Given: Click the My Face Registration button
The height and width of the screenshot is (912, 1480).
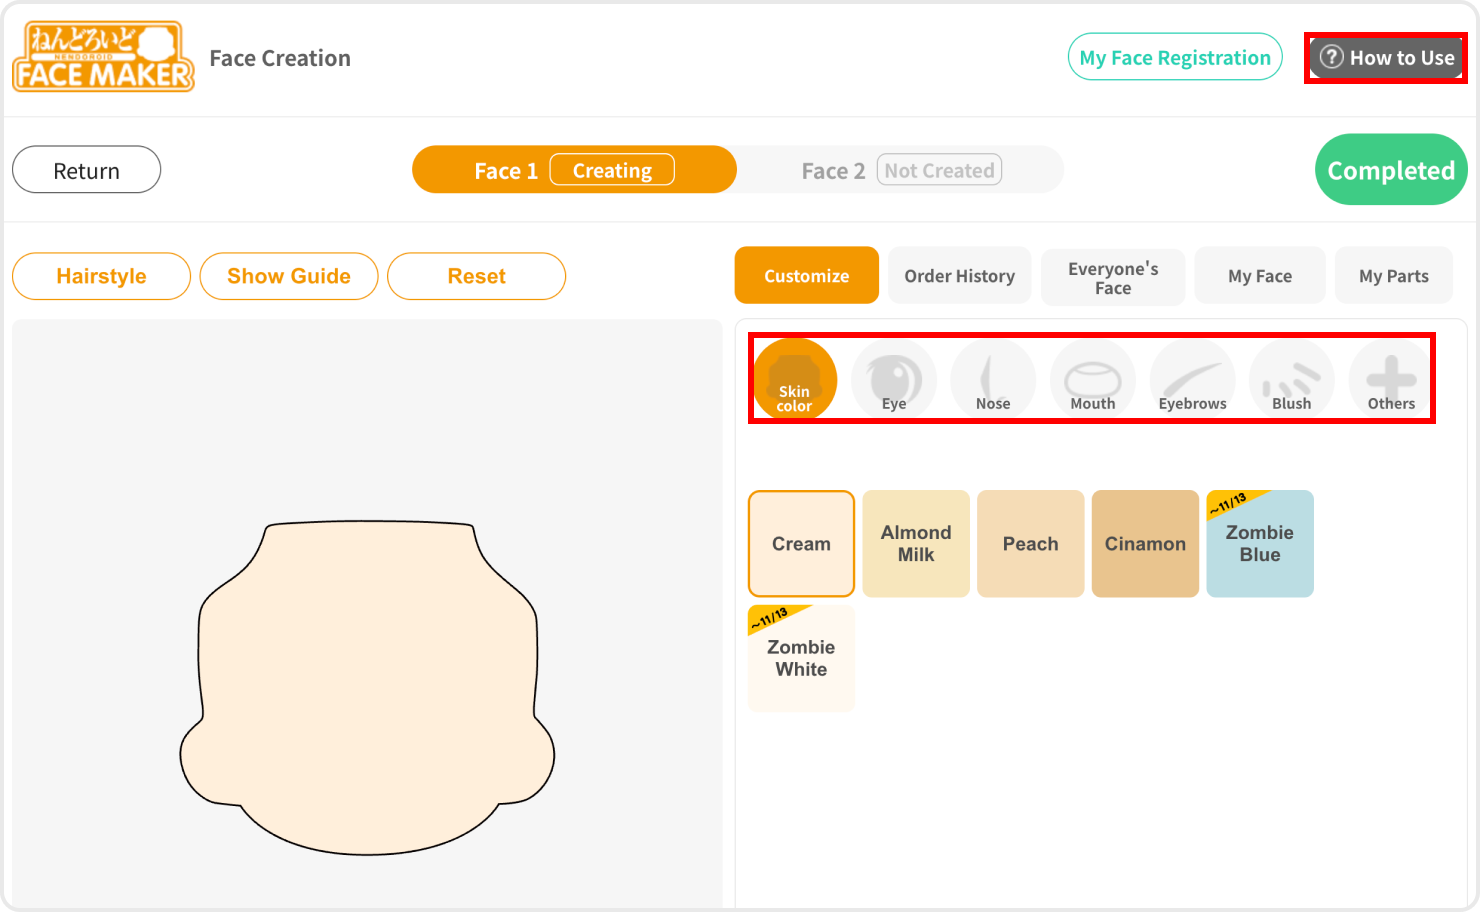Looking at the screenshot, I should [x=1174, y=58].
